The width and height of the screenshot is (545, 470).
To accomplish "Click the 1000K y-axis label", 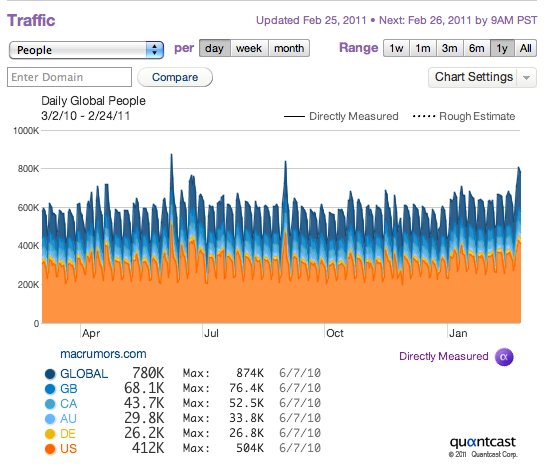I will 26,131.
